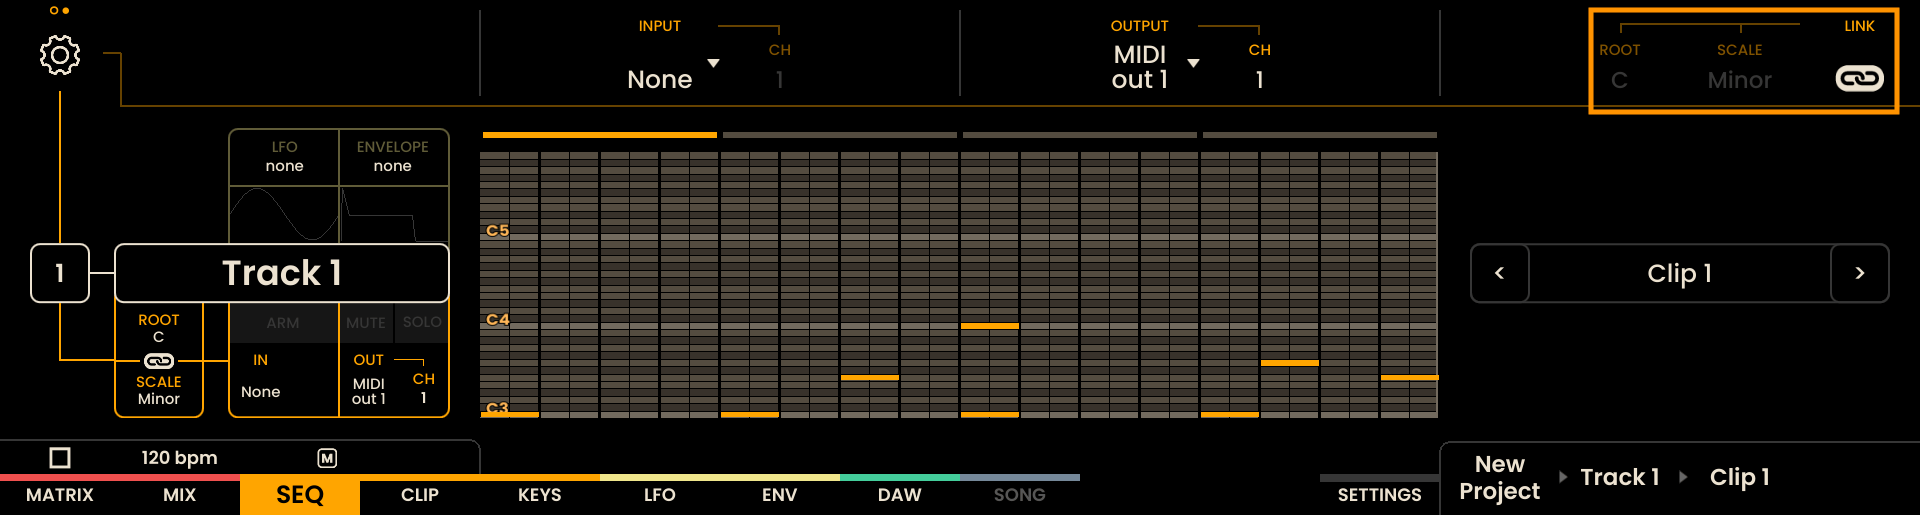Change the global SCALE Minor value
The width and height of the screenshot is (1920, 515).
pyautogui.click(x=1739, y=80)
